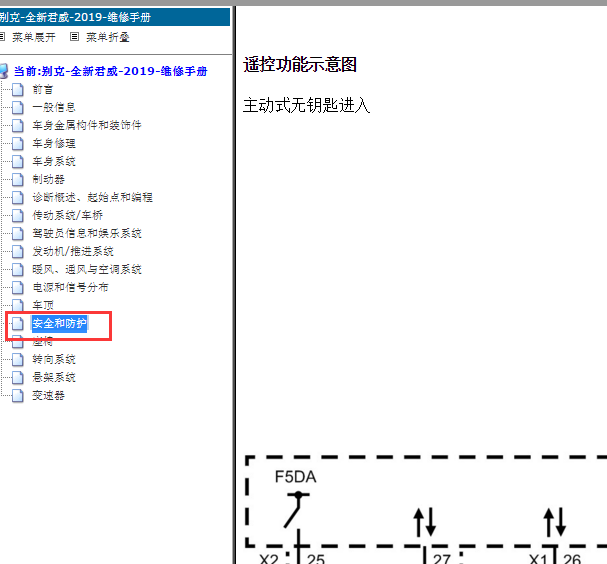Open the 一般信息 chapter
This screenshot has width=607, height=564.
click(54, 107)
